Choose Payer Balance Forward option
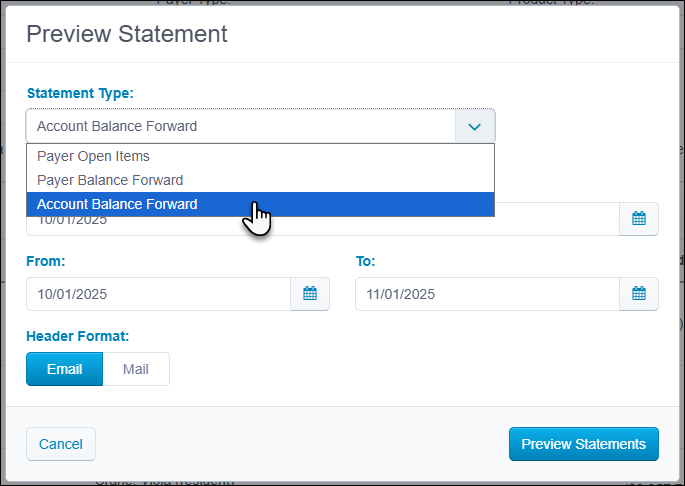 click(260, 180)
